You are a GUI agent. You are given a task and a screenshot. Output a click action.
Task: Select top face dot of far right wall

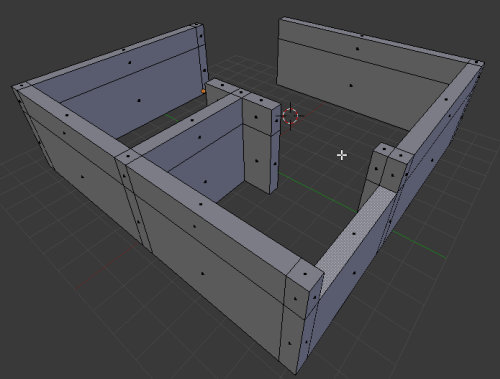(446, 99)
